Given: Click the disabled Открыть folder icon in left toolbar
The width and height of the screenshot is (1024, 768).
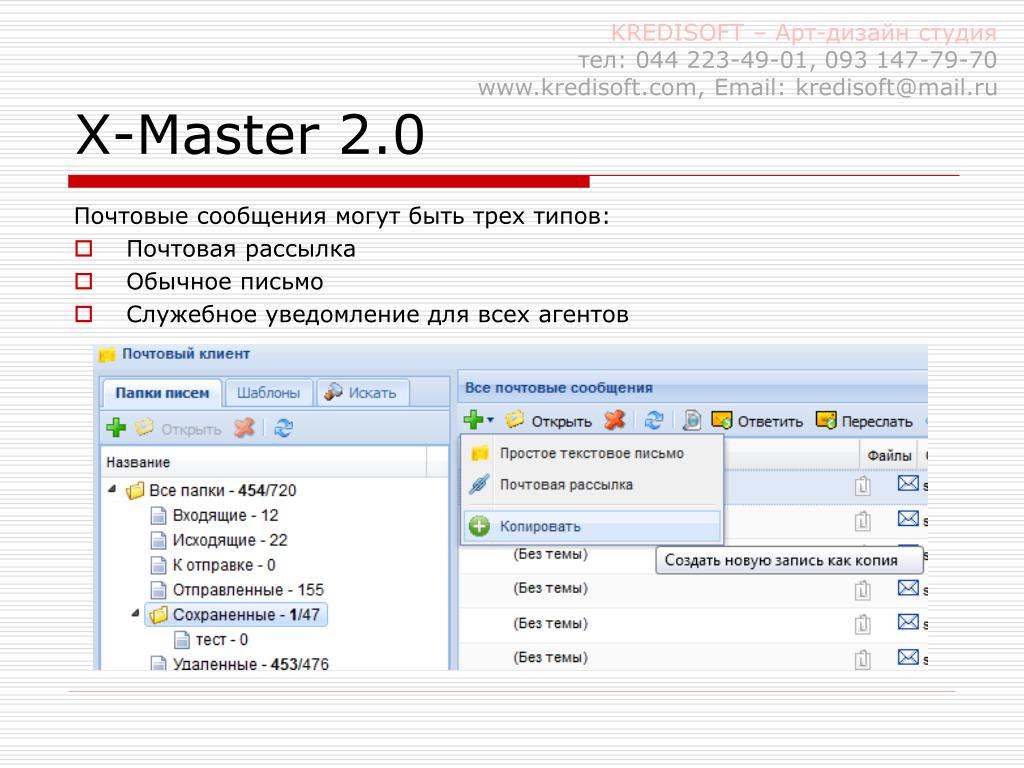Looking at the screenshot, I should coord(144,428).
